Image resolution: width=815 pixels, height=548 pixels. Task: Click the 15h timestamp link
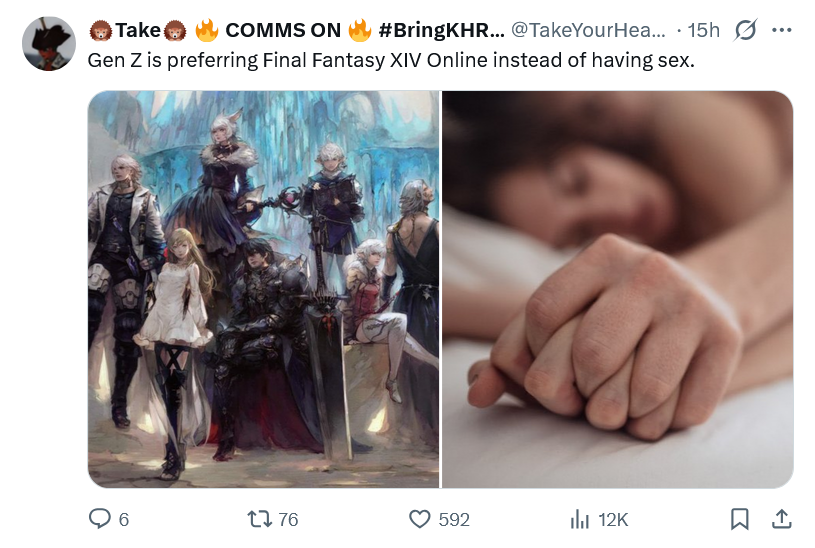703,30
